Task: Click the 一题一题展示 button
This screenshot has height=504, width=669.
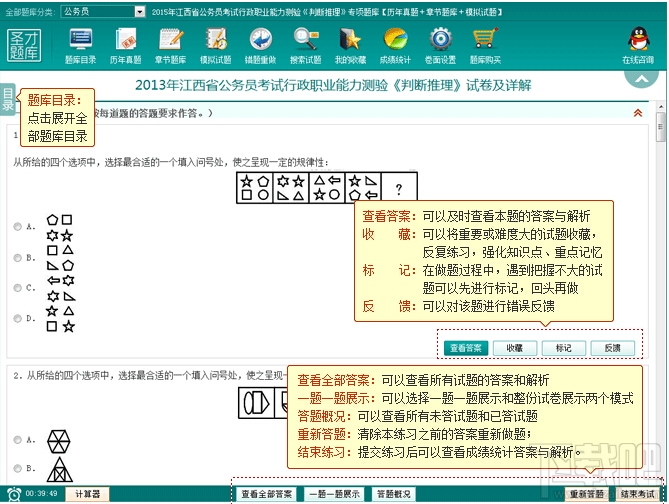Action: tap(334, 494)
